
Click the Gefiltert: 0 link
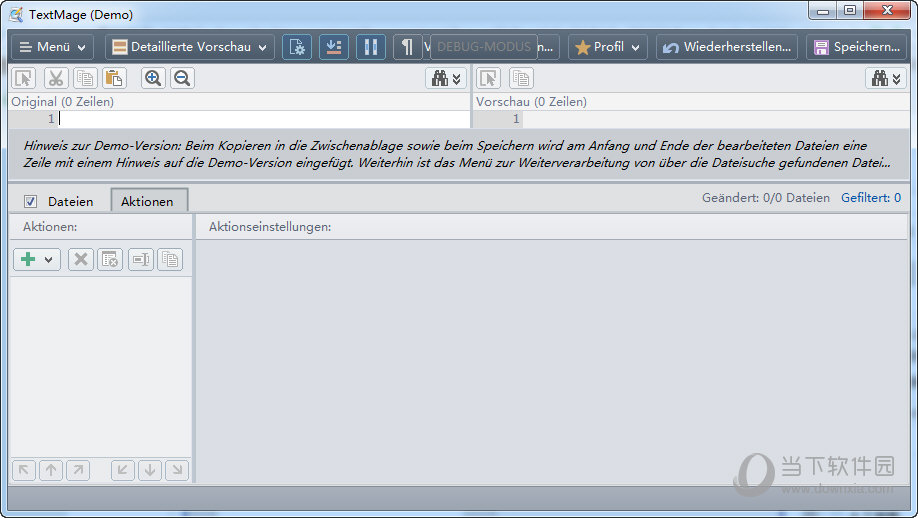tap(871, 198)
